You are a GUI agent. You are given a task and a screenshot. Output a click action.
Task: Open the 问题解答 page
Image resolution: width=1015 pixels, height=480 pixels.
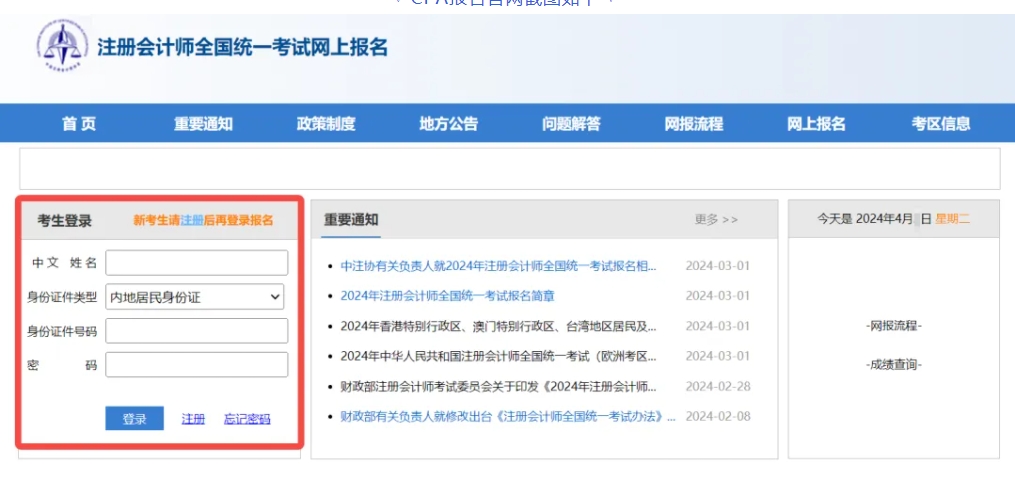pos(571,124)
